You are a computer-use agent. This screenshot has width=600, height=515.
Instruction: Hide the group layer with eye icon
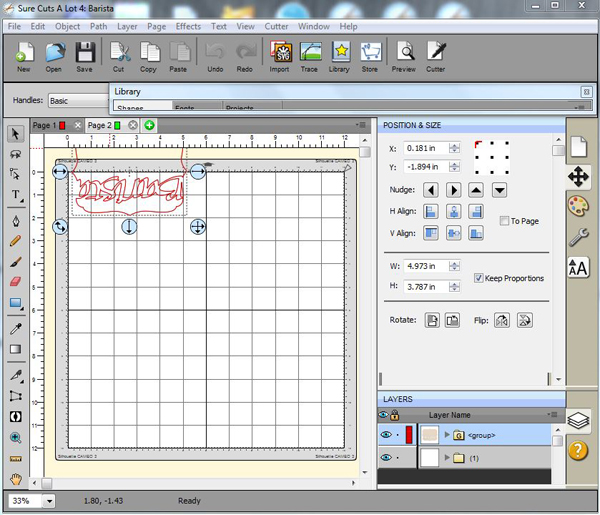point(384,435)
